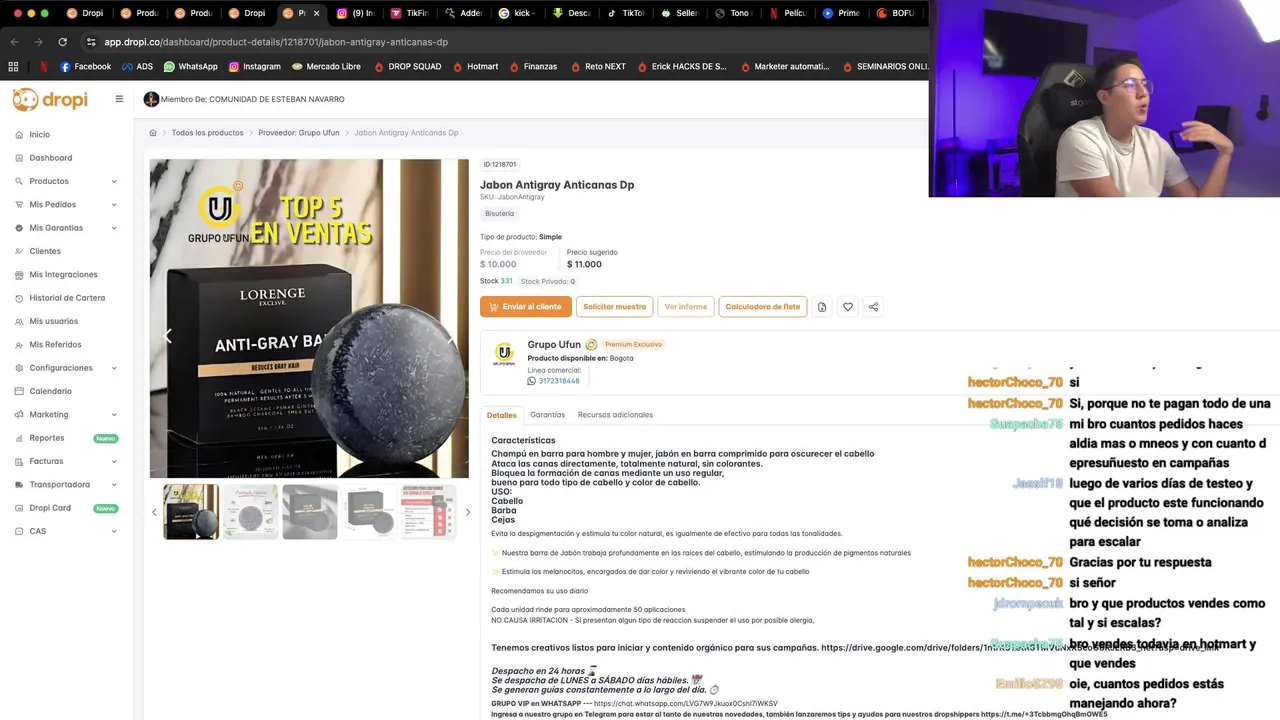This screenshot has height=720, width=1280.
Task: Click the download file icon button
Action: (x=822, y=307)
